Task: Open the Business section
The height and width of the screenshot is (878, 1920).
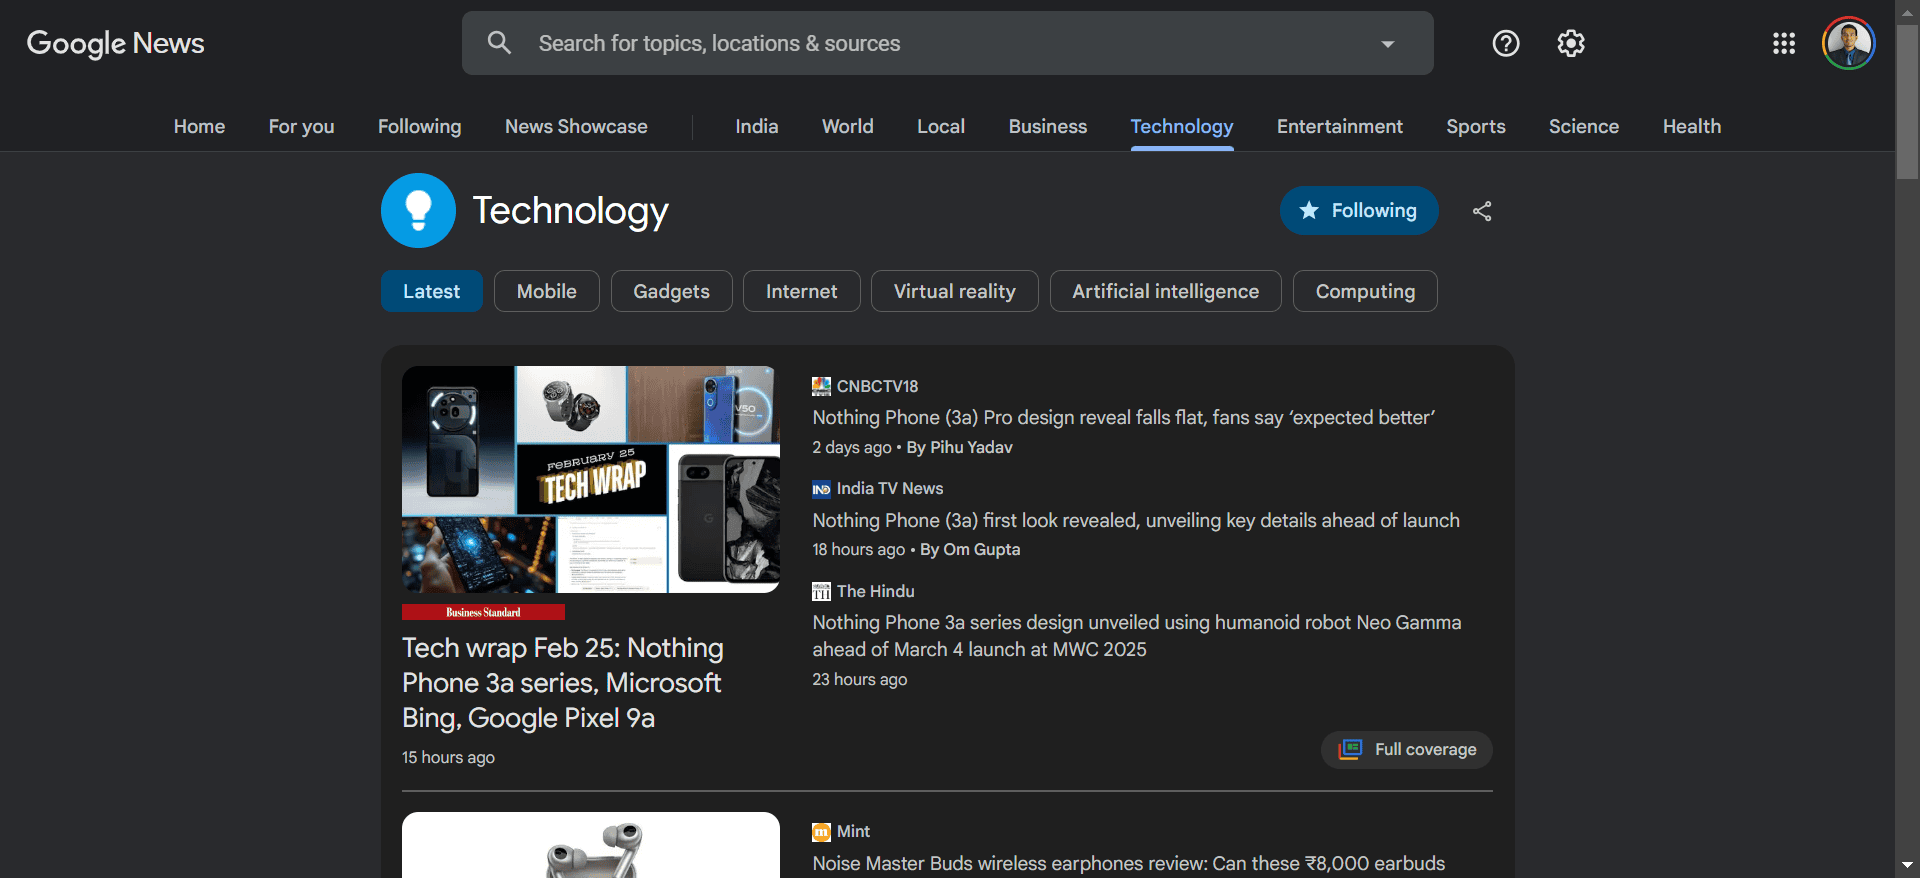Action: [x=1047, y=126]
